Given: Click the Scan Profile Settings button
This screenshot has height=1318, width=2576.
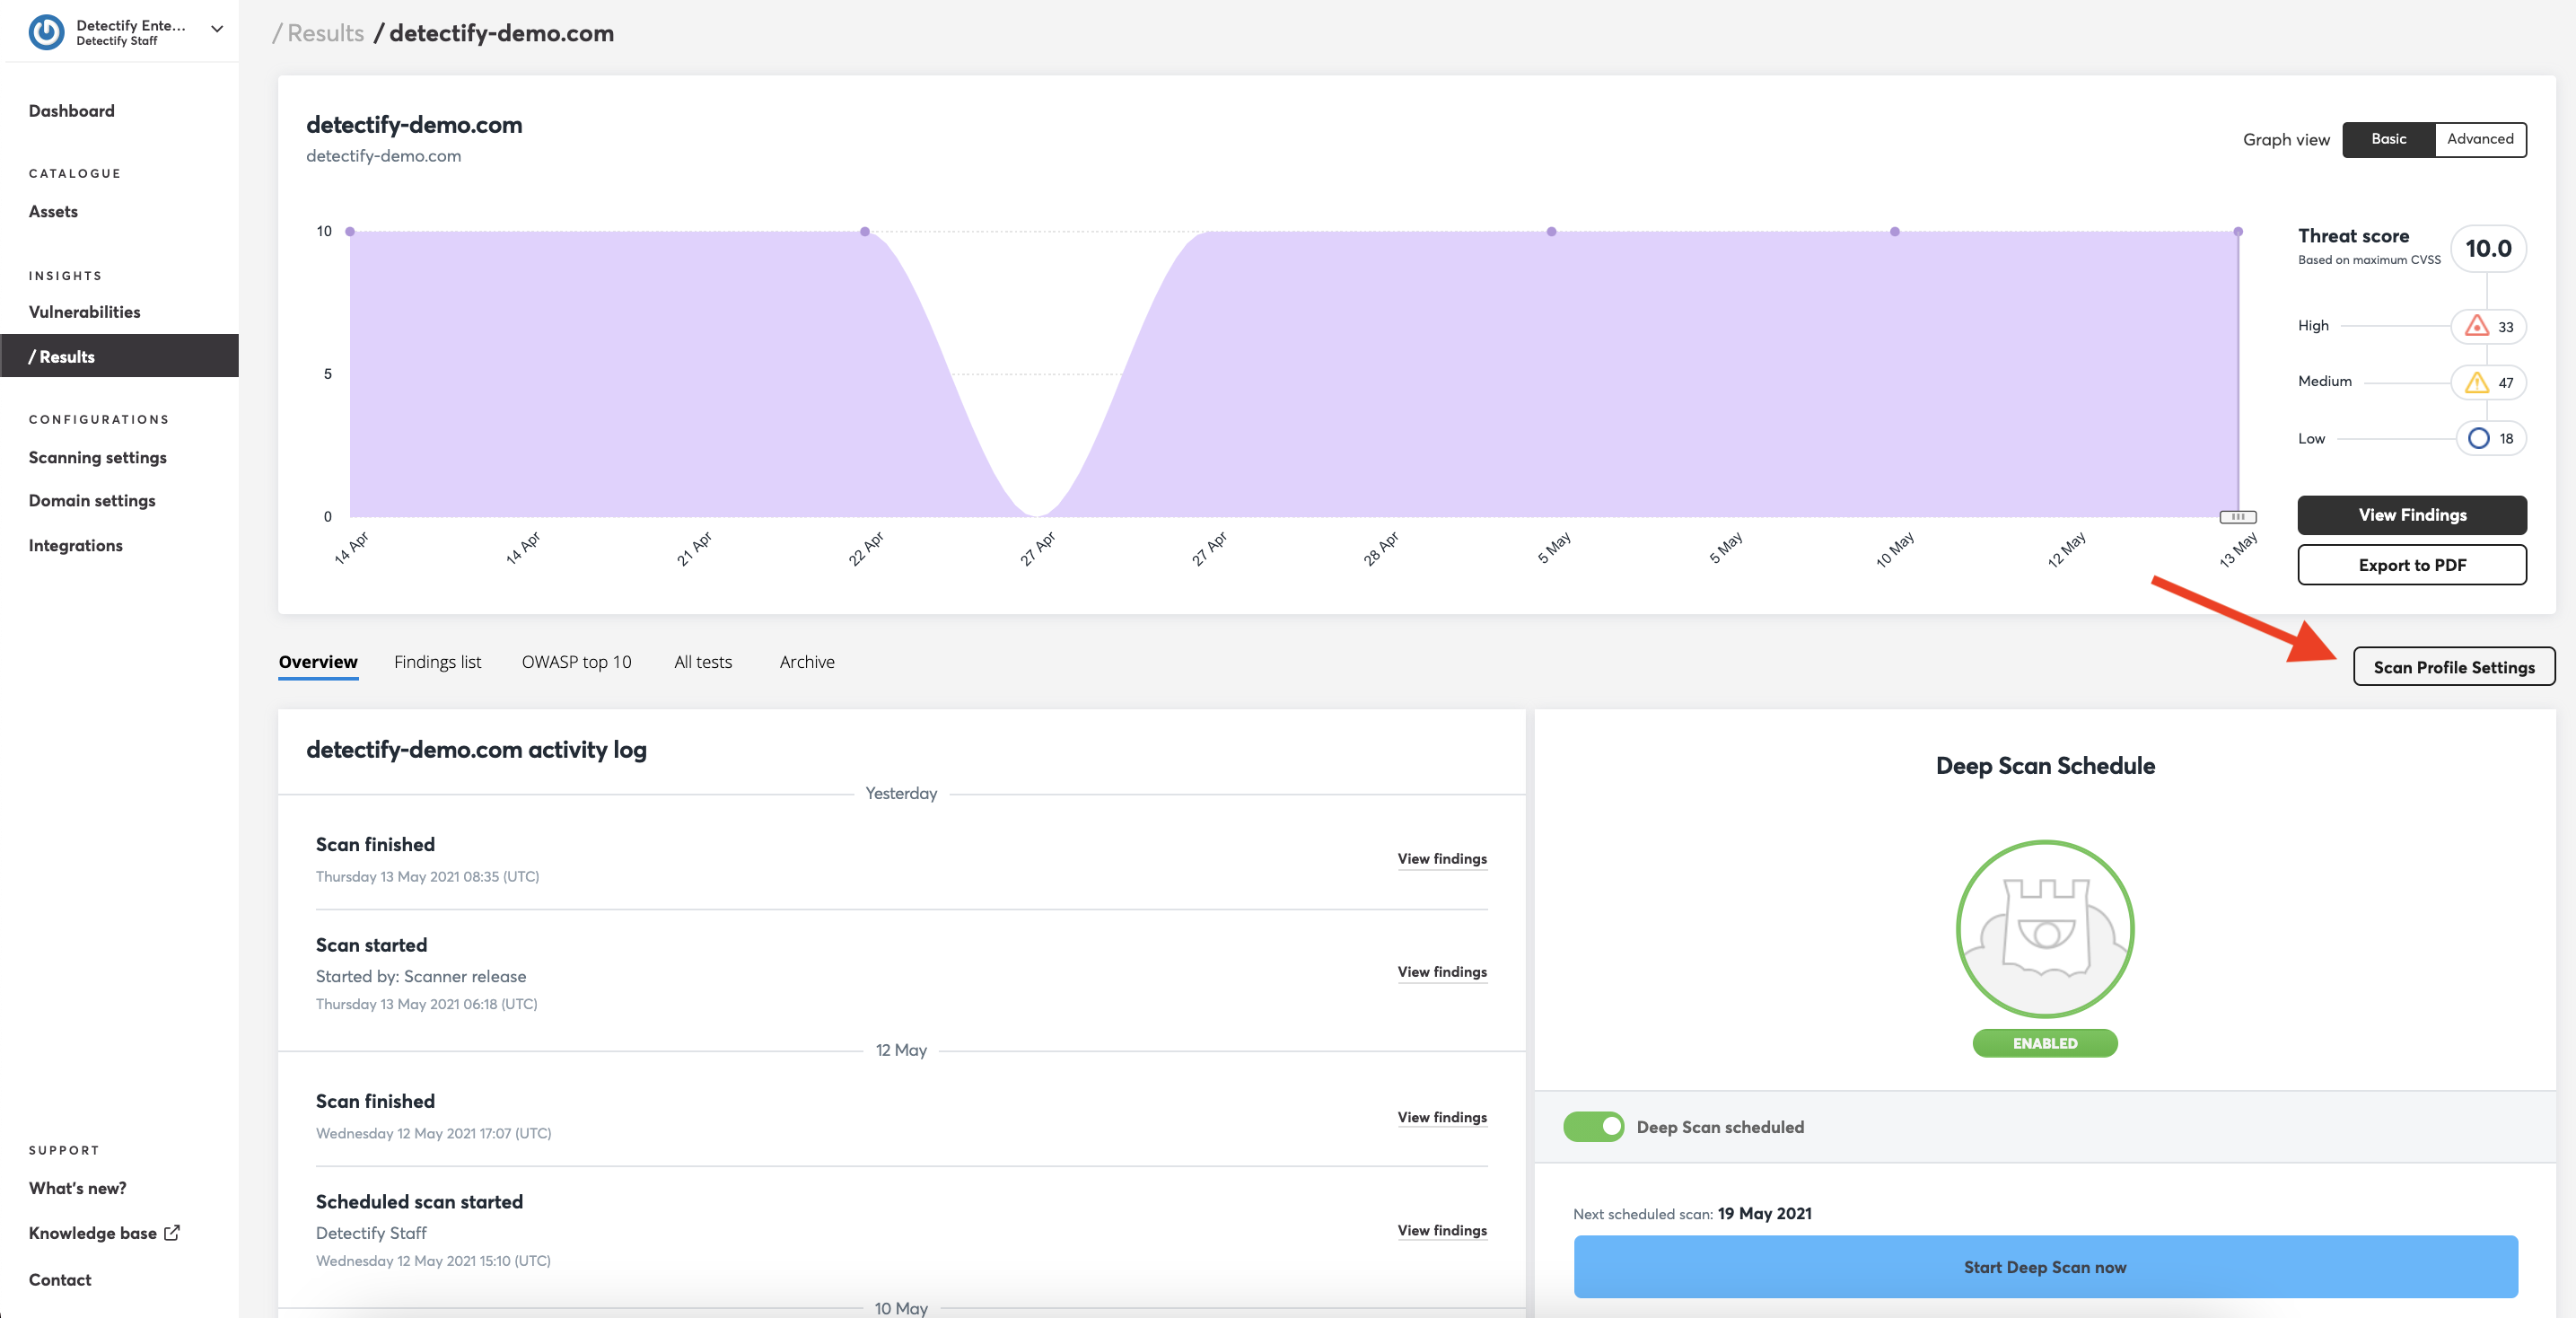Looking at the screenshot, I should point(2453,667).
